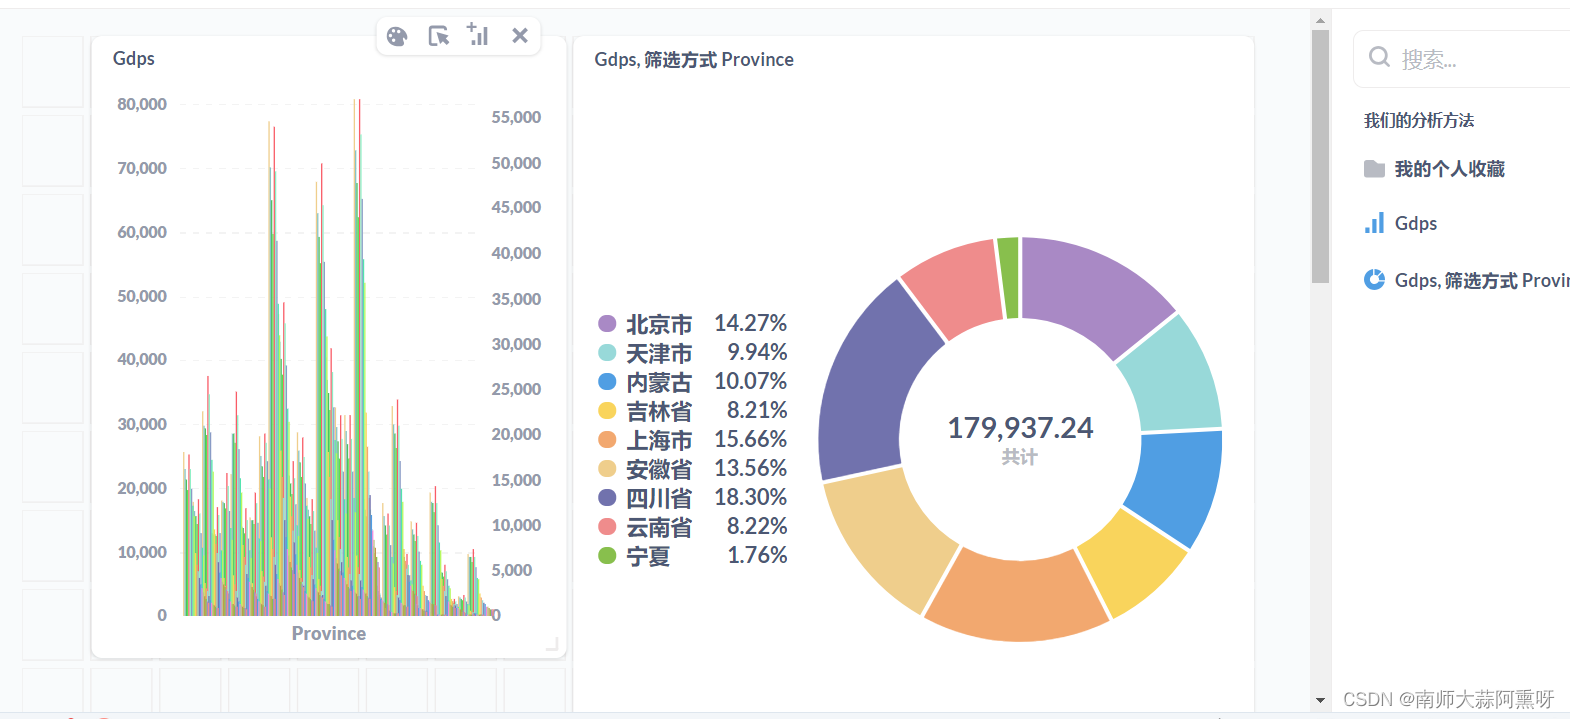Click the green 宁夏 donut slice
This screenshot has height=719, width=1570.
[1008, 278]
